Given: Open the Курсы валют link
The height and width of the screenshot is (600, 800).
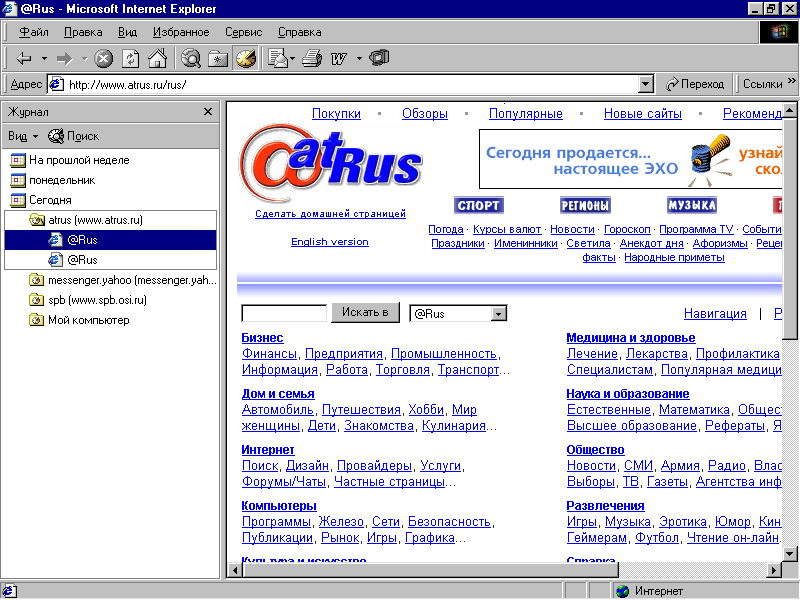Looking at the screenshot, I should pyautogui.click(x=507, y=230).
